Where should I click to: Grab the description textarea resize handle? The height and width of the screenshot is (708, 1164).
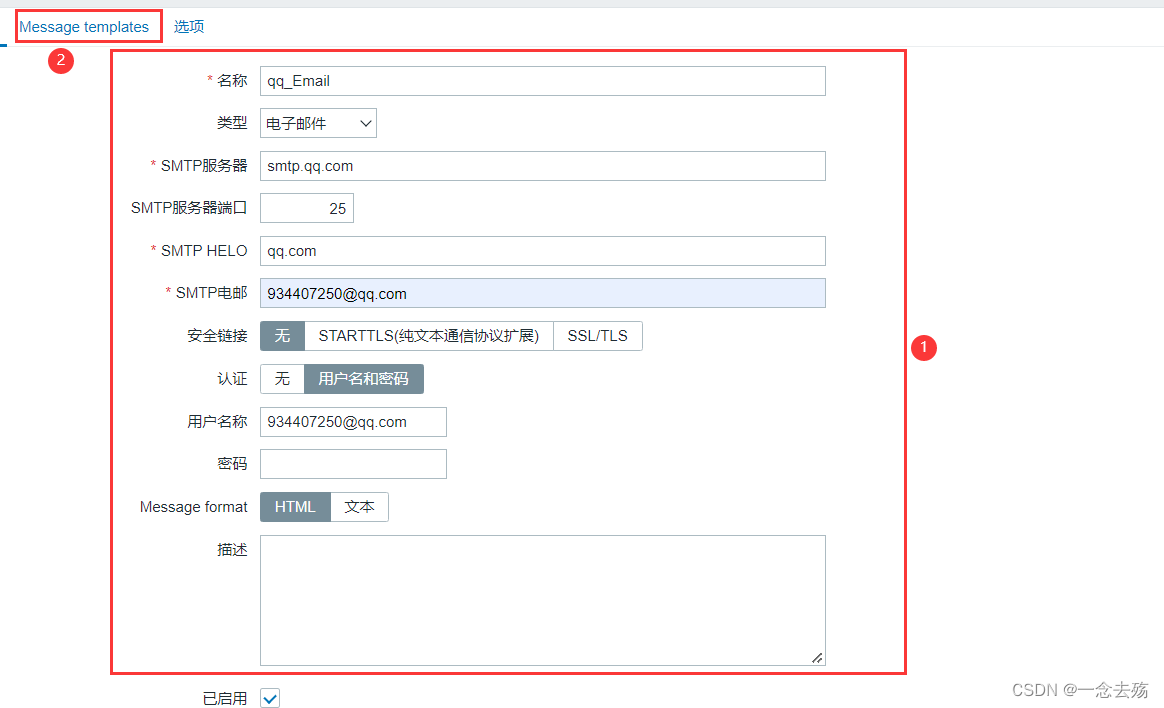(817, 658)
